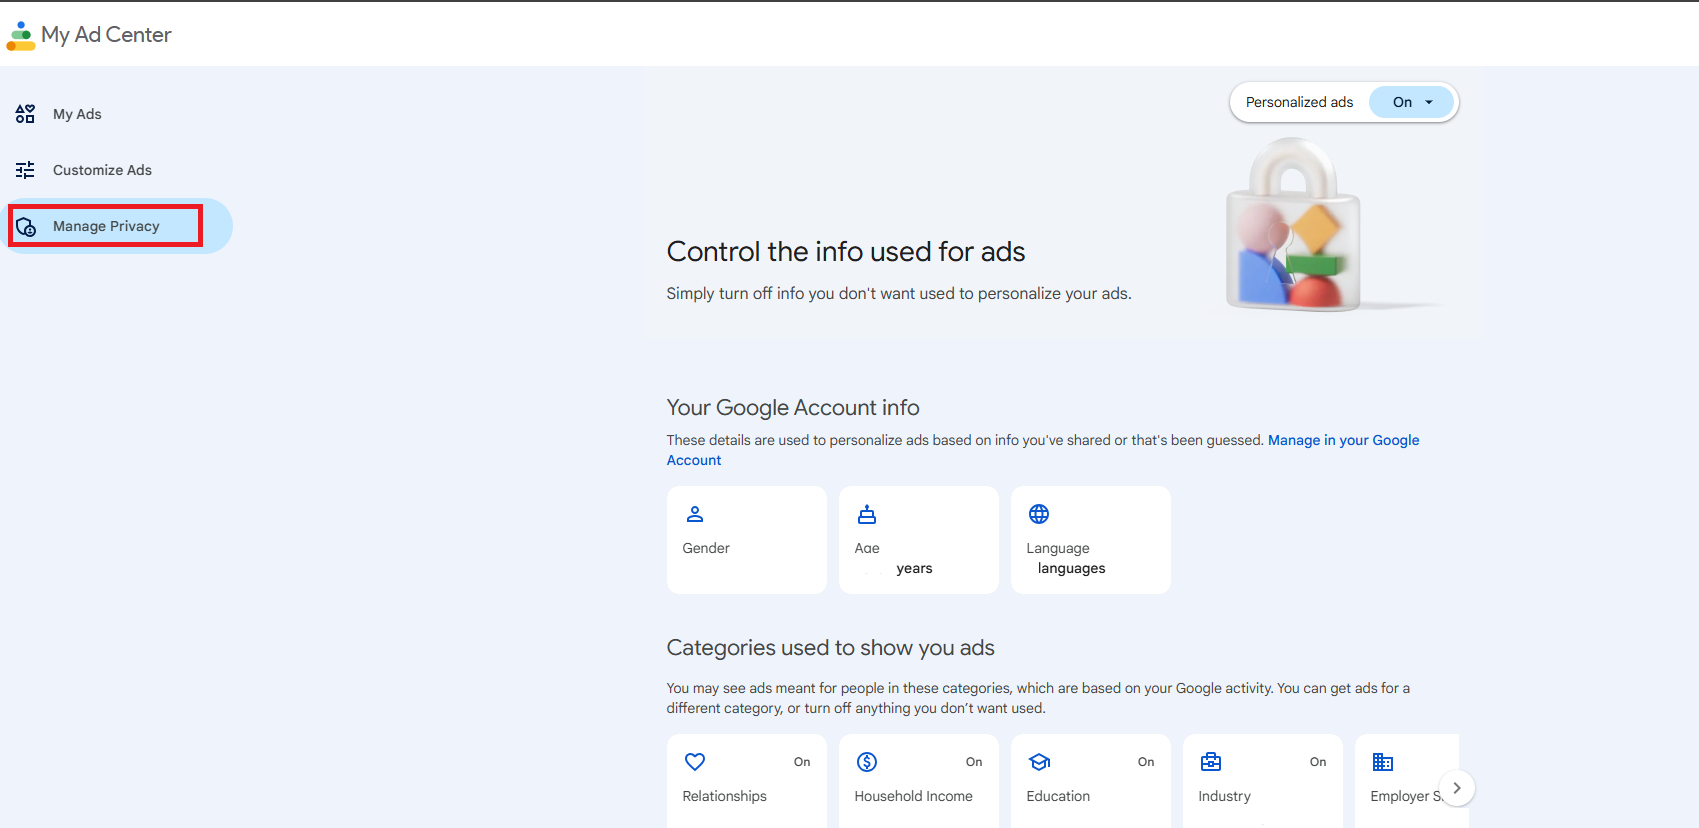The image size is (1699, 828).
Task: Click the Education card label
Action: click(1058, 796)
